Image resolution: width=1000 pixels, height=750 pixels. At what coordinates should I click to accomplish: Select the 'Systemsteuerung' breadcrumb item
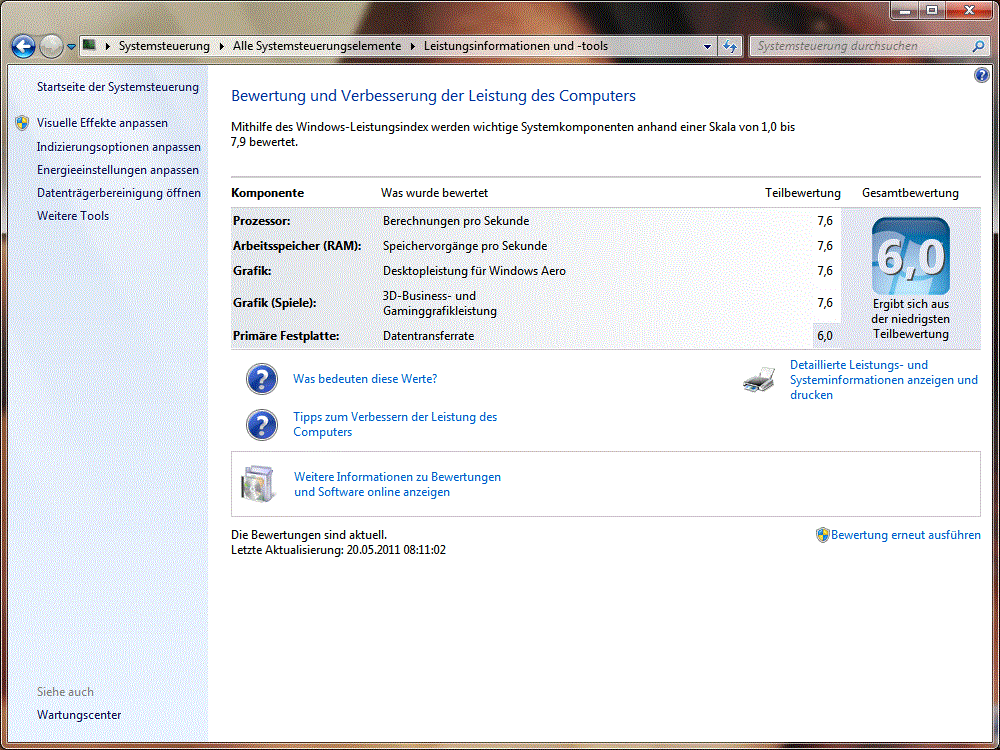point(164,46)
